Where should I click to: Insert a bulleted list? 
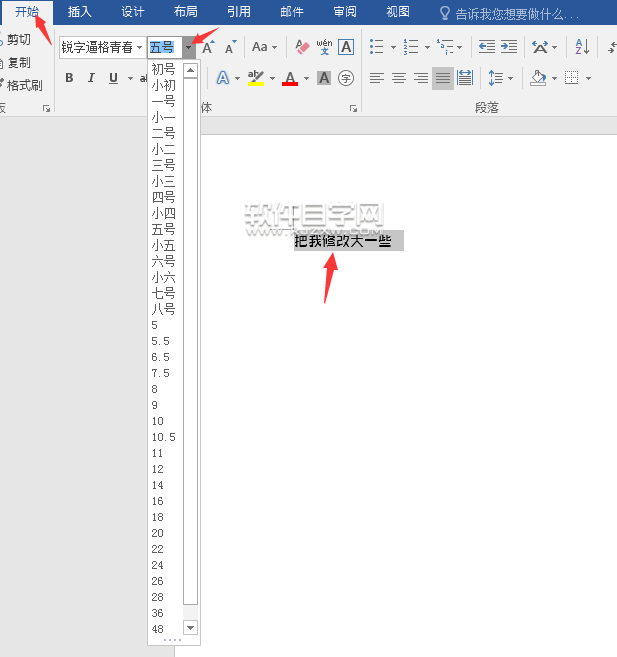click(x=377, y=47)
